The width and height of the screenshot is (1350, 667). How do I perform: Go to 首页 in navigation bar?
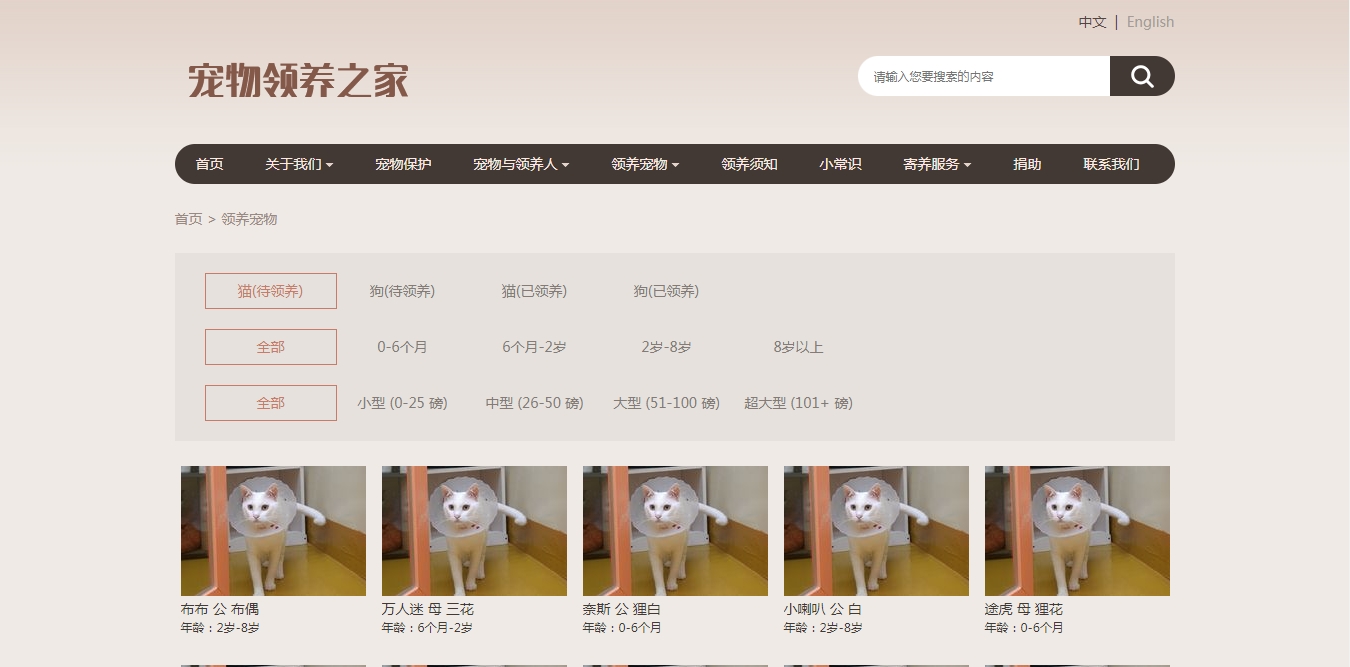(x=209, y=164)
